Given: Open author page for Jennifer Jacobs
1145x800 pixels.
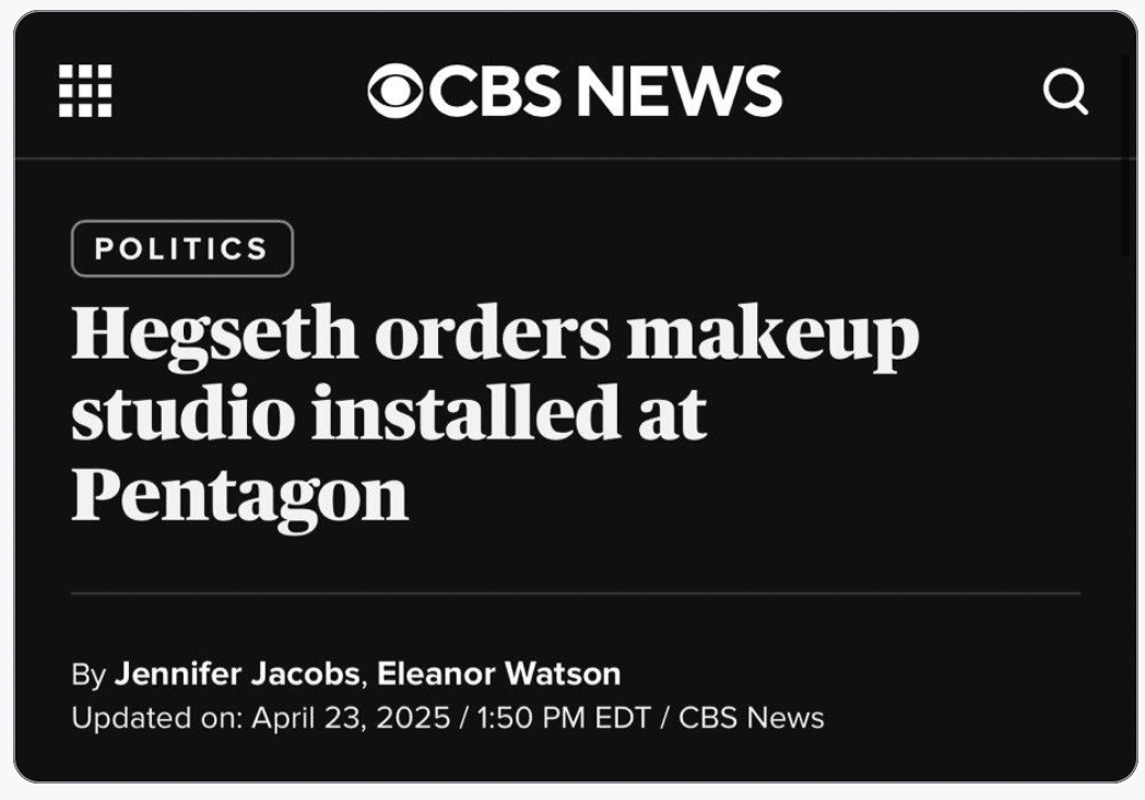Looking at the screenshot, I should point(237,673).
